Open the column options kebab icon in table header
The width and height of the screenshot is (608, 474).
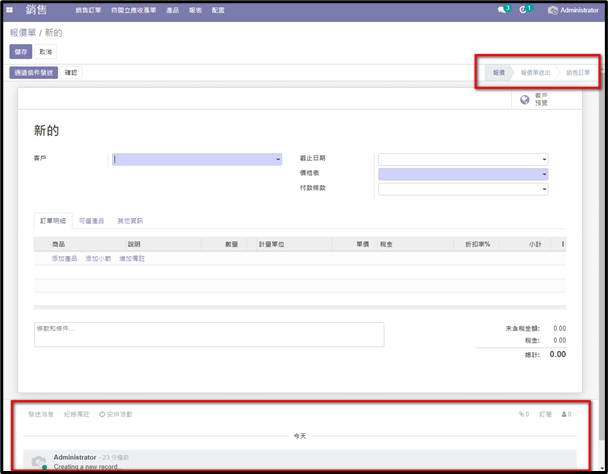pyautogui.click(x=563, y=244)
